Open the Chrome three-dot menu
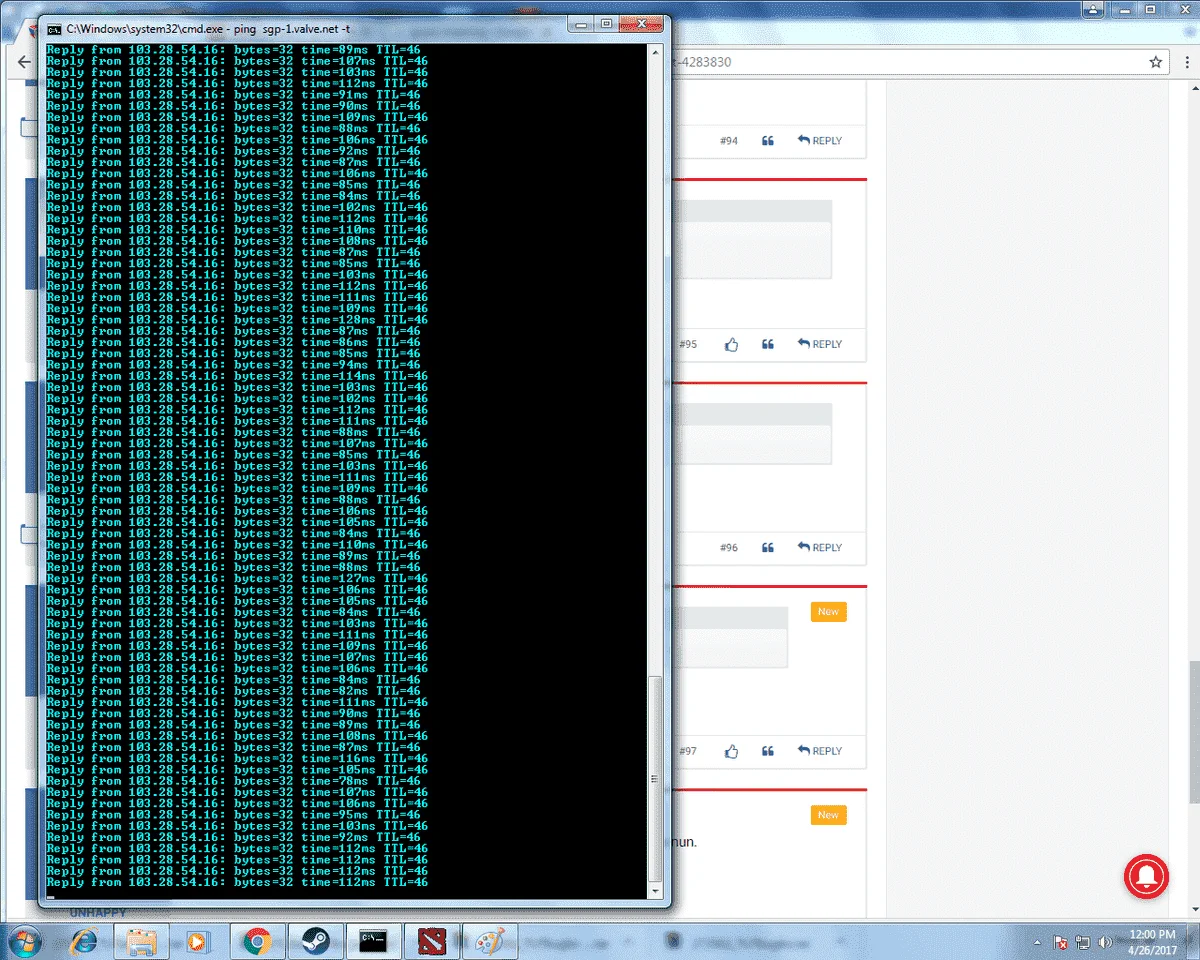 click(x=1186, y=62)
